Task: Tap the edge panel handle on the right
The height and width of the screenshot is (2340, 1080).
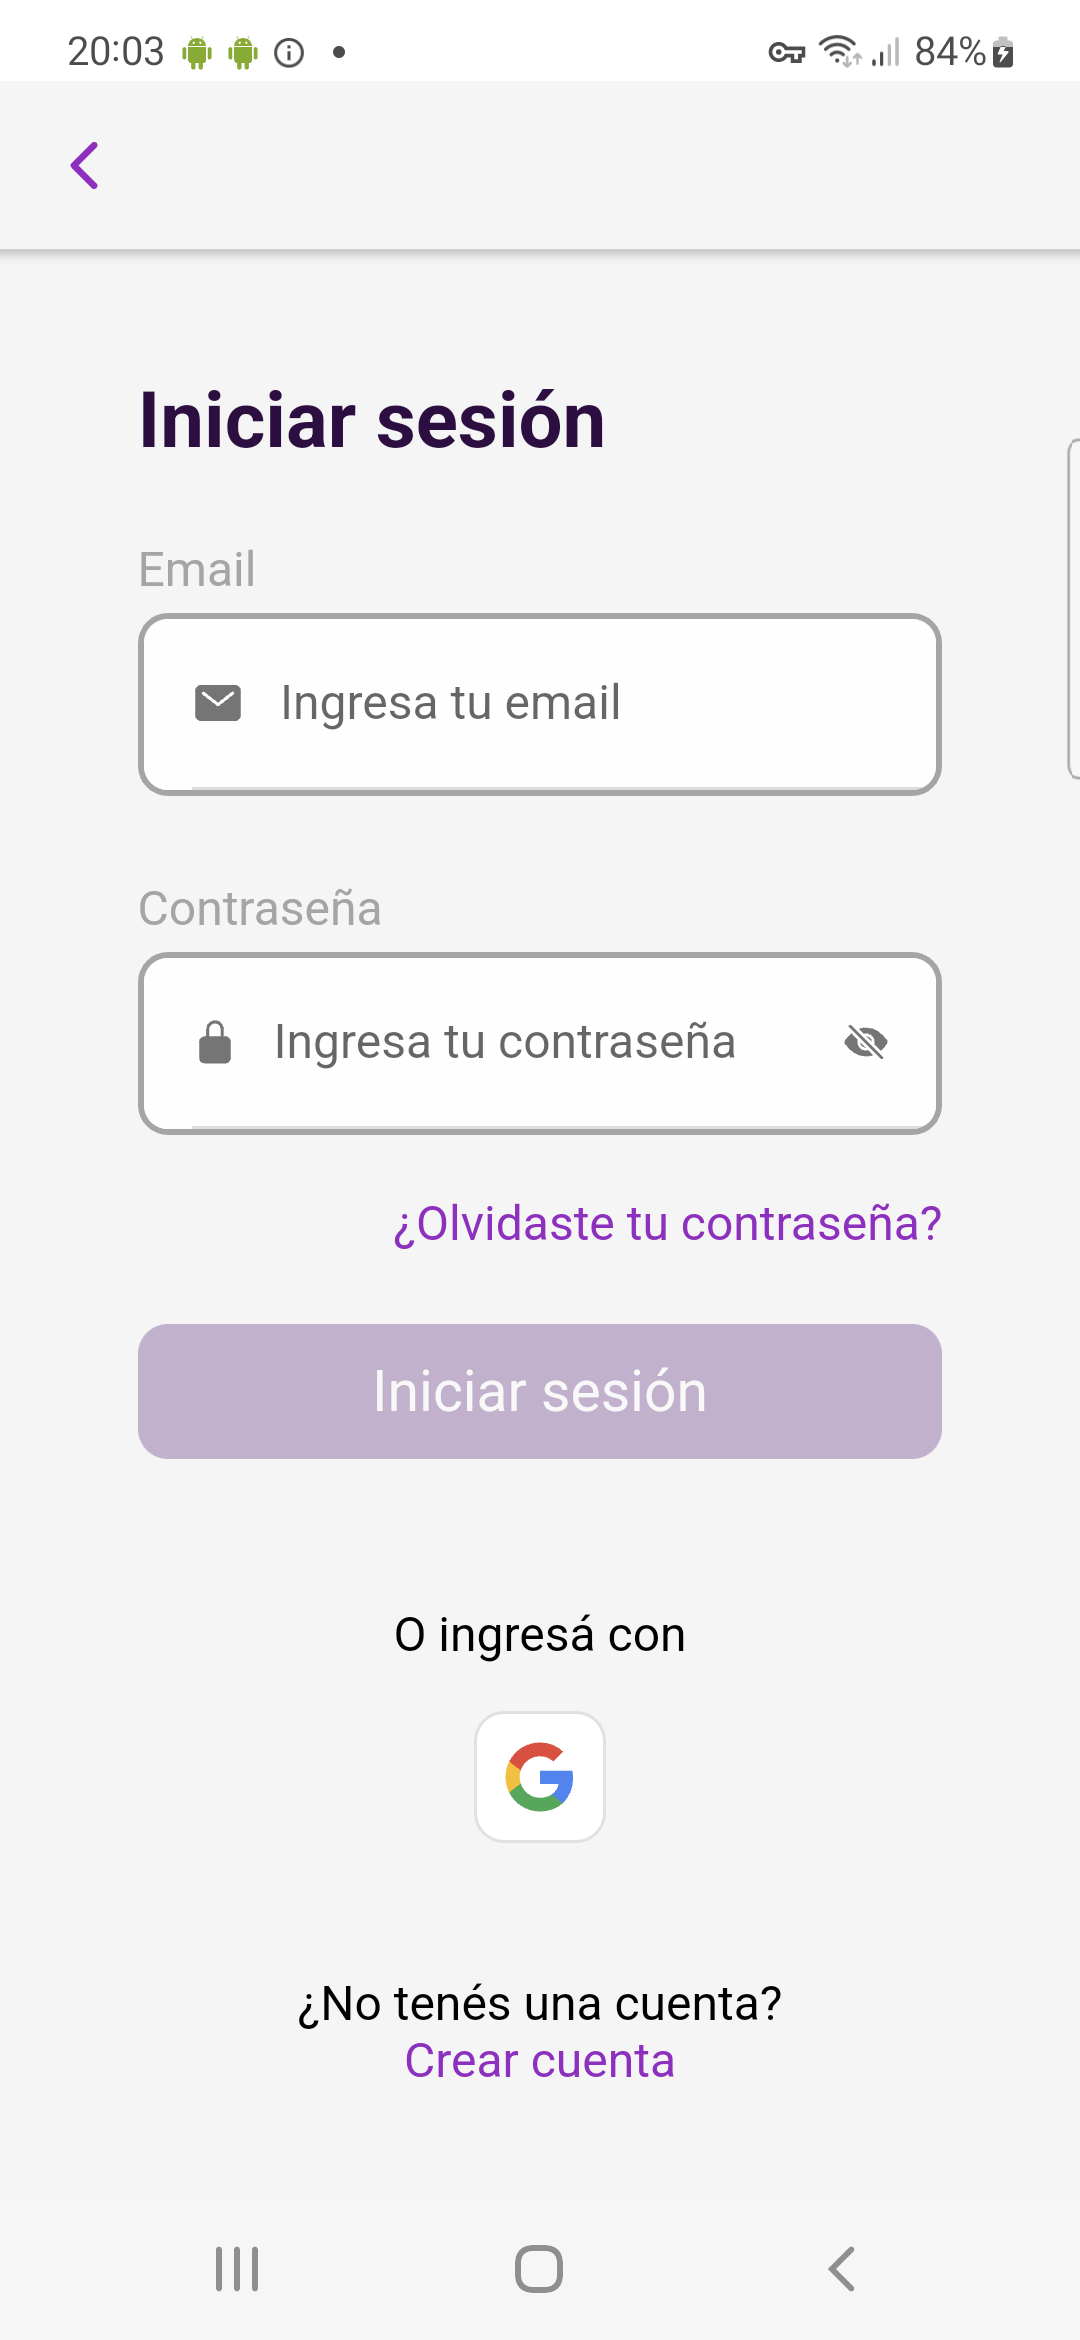Action: (x=1073, y=608)
